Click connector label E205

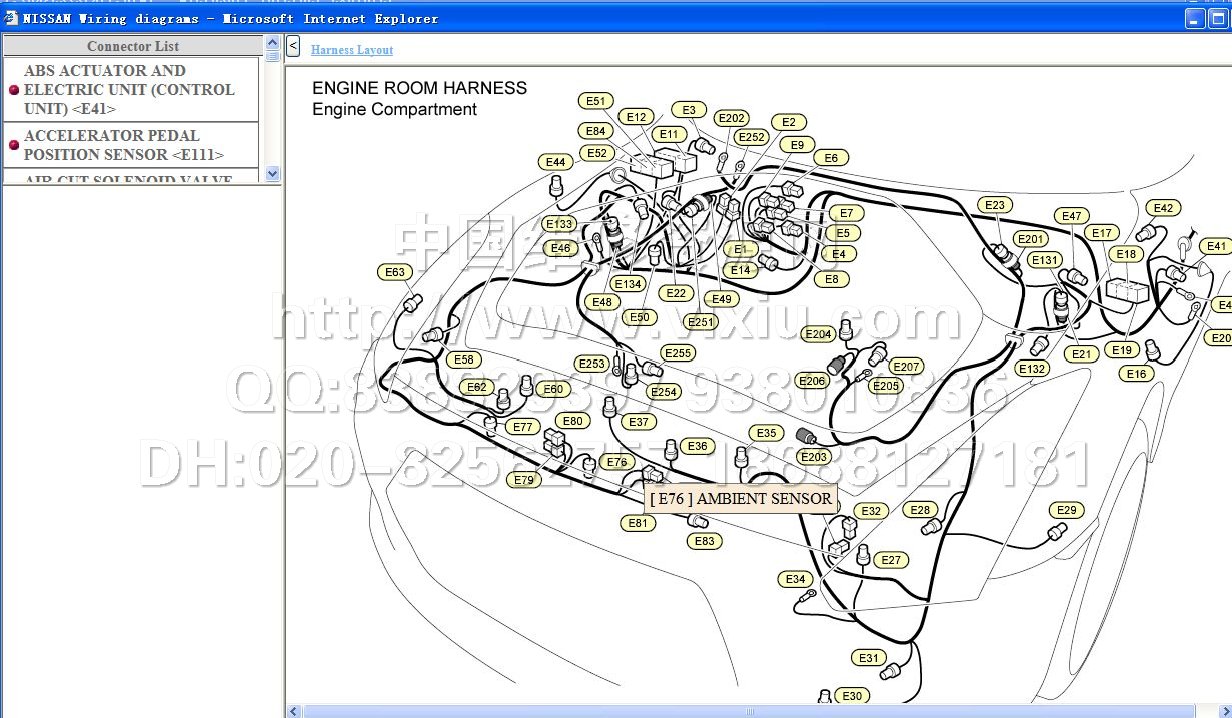click(x=886, y=386)
